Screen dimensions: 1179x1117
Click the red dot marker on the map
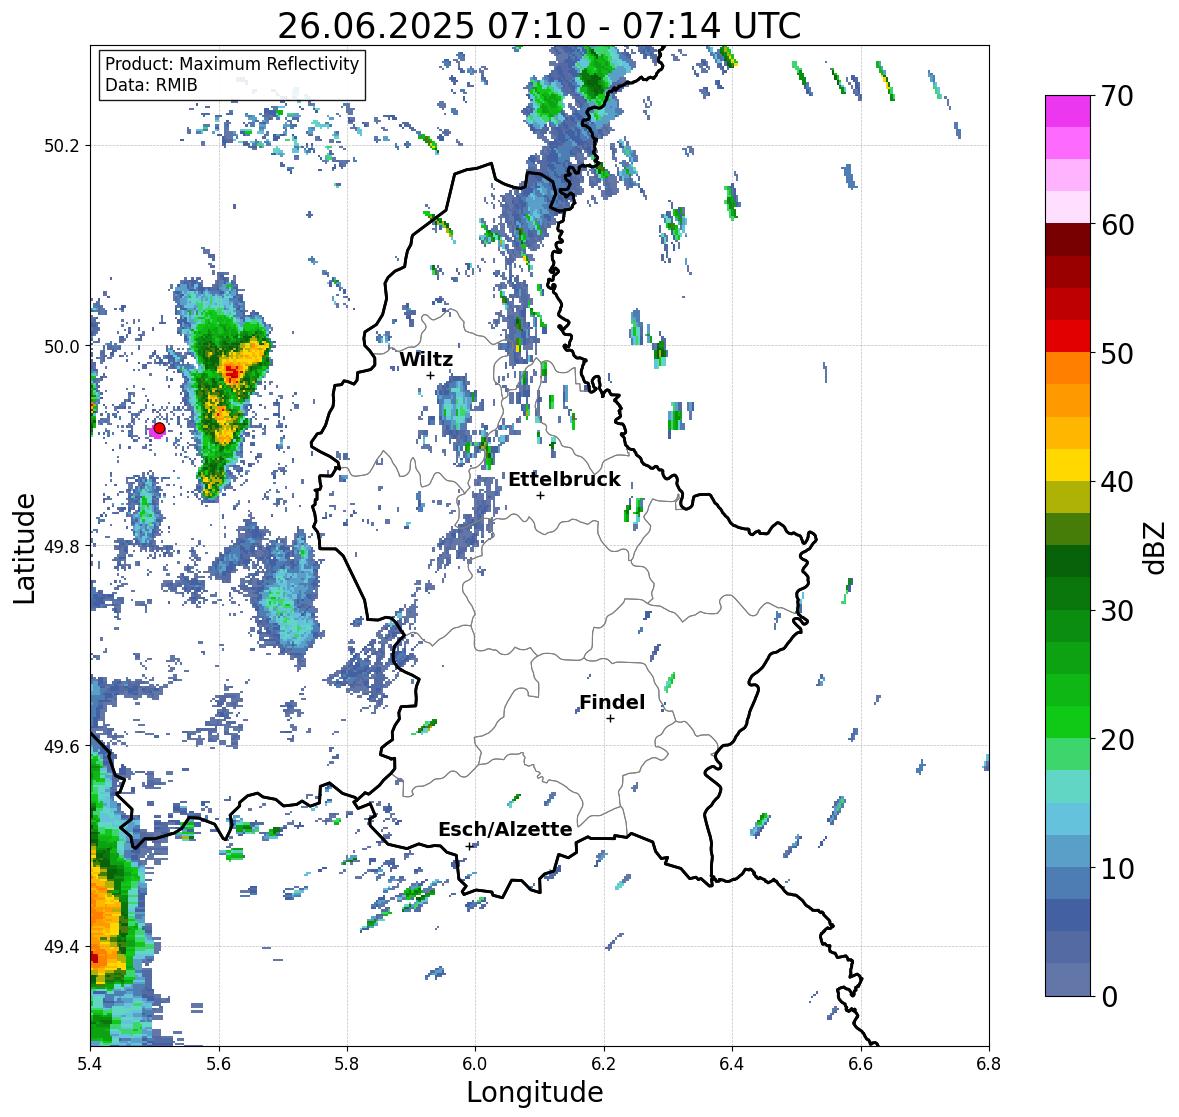159,428
